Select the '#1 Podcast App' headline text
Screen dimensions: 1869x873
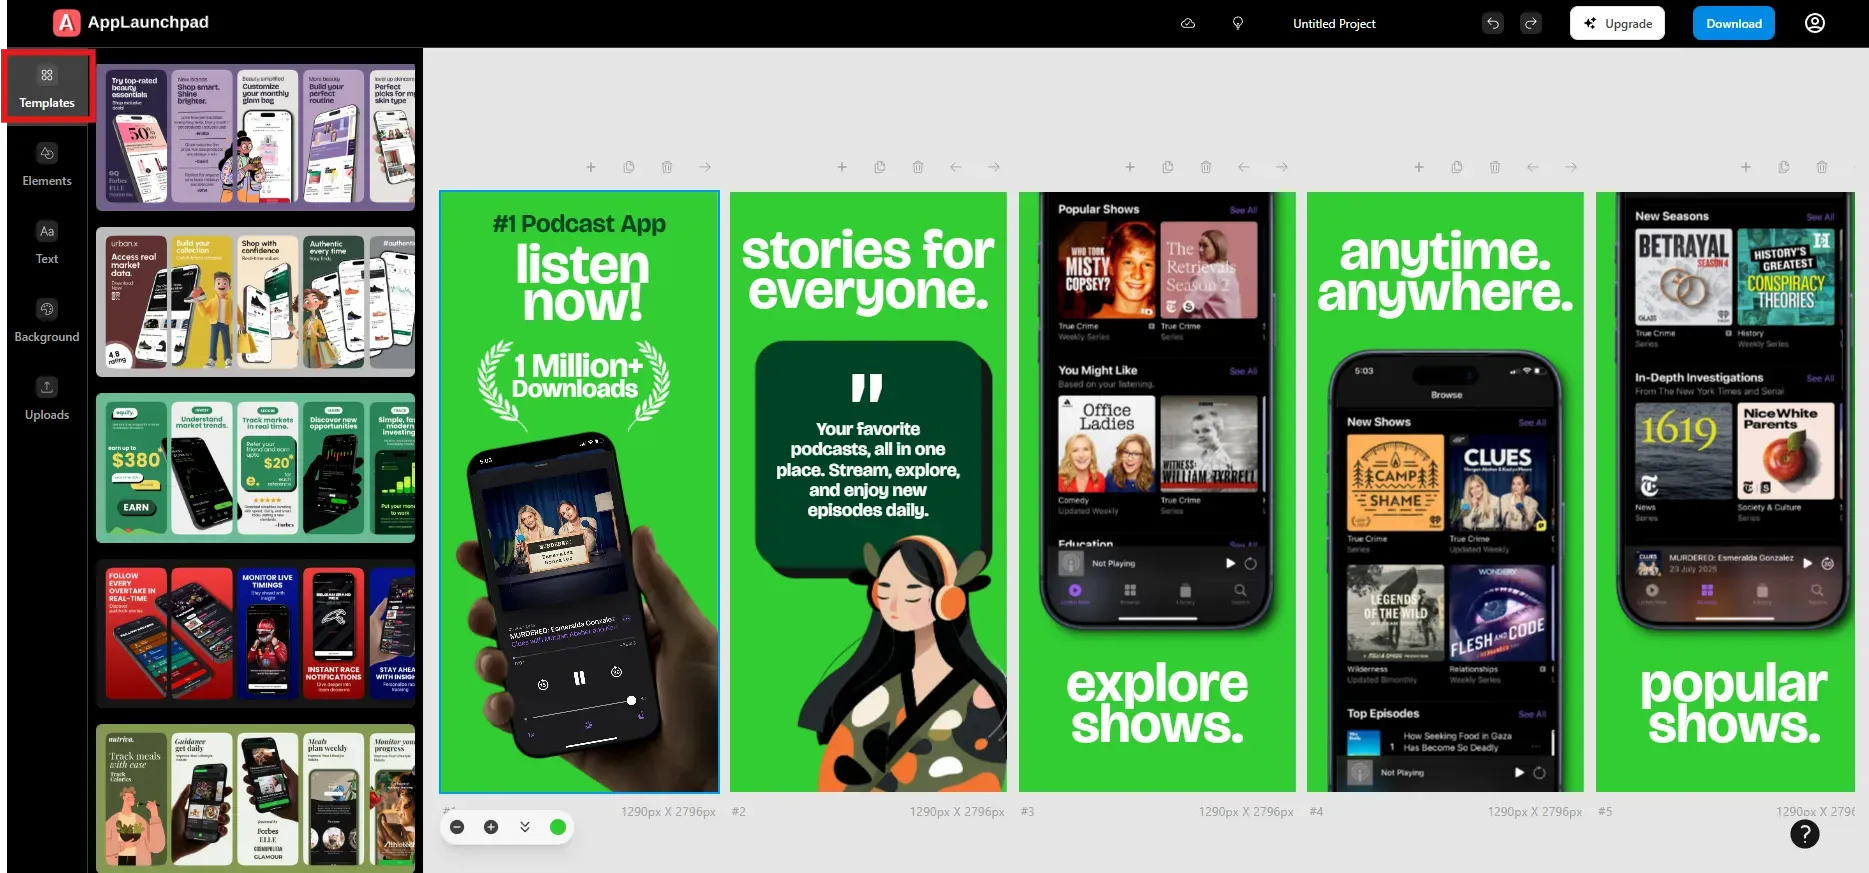point(579,224)
